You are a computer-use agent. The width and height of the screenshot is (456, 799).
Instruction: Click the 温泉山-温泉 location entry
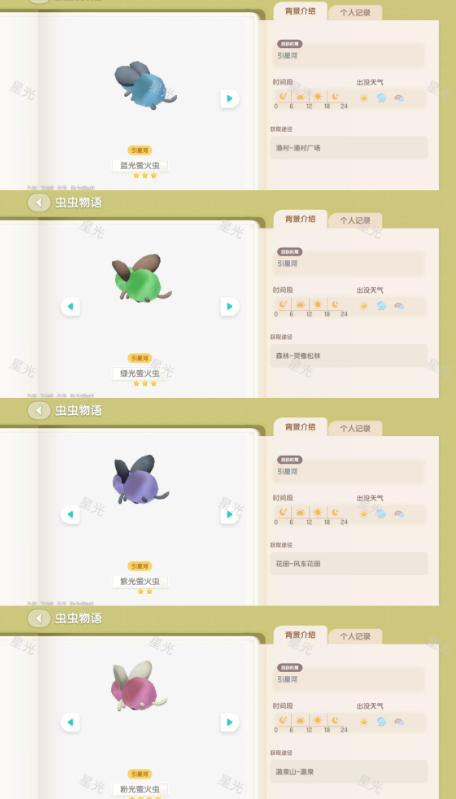(349, 771)
